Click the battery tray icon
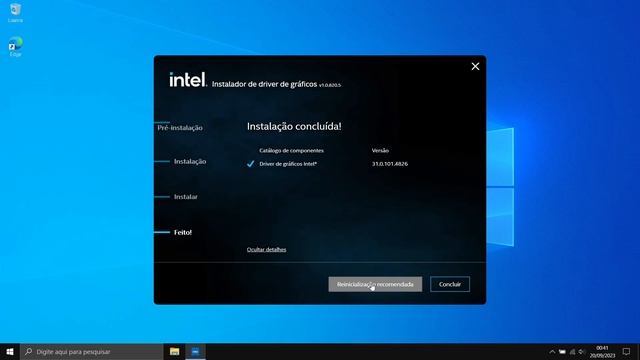 tap(562, 352)
